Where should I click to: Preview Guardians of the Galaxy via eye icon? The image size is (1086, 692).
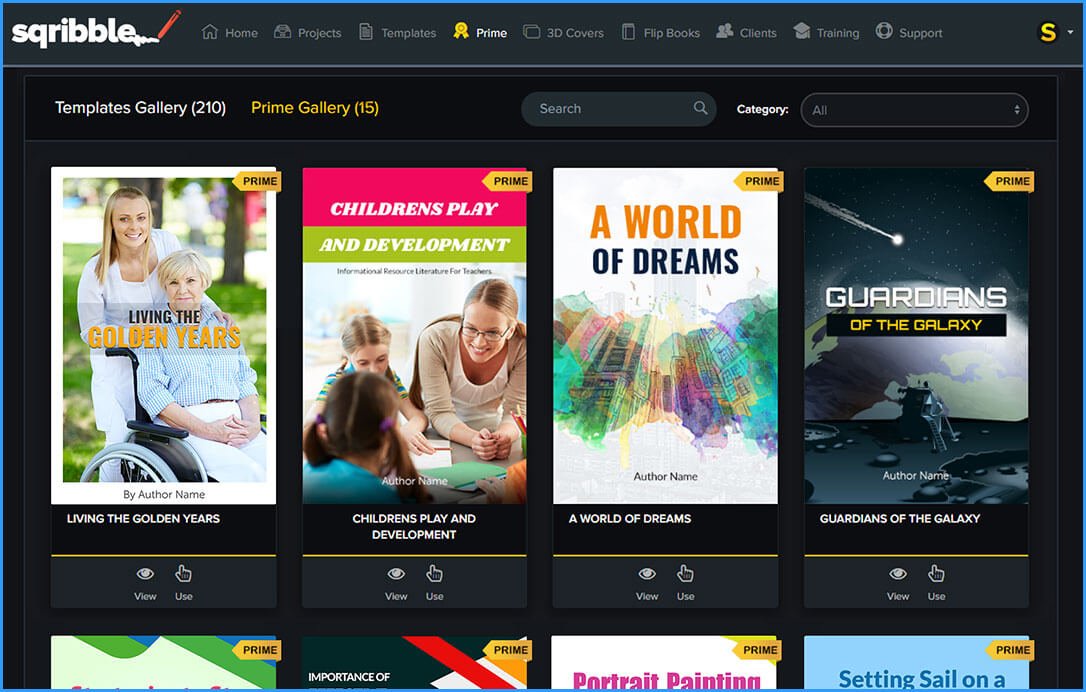pyautogui.click(x=898, y=574)
